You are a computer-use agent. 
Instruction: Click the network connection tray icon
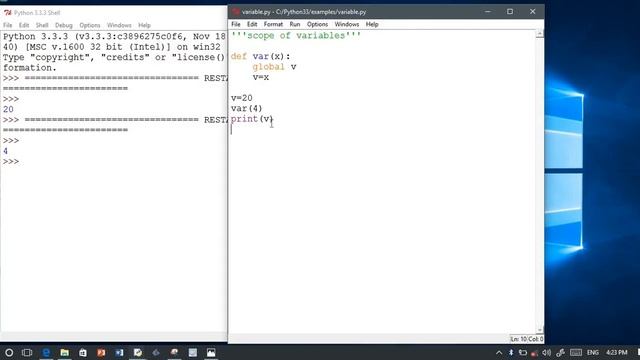coord(560,353)
